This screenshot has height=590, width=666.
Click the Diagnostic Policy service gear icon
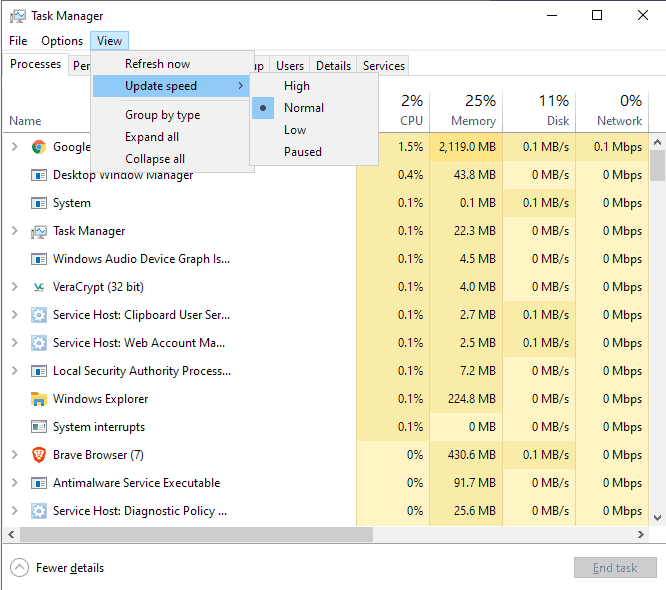click(x=39, y=511)
